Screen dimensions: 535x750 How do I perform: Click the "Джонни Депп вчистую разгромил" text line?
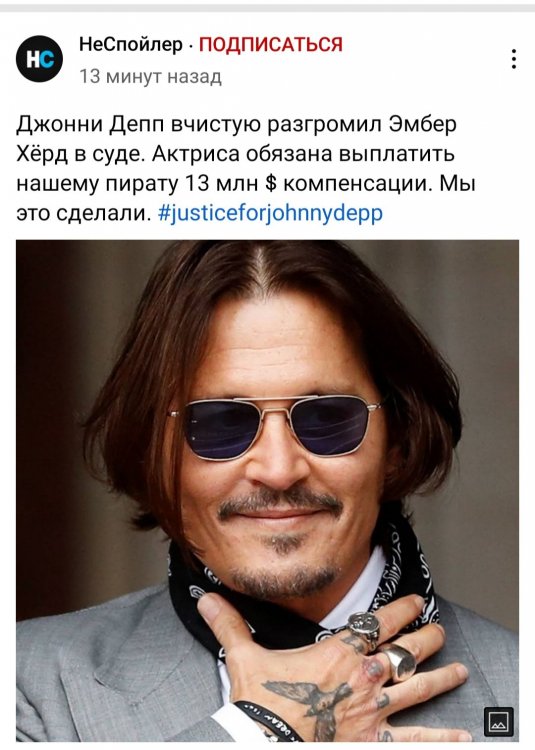tap(200, 124)
